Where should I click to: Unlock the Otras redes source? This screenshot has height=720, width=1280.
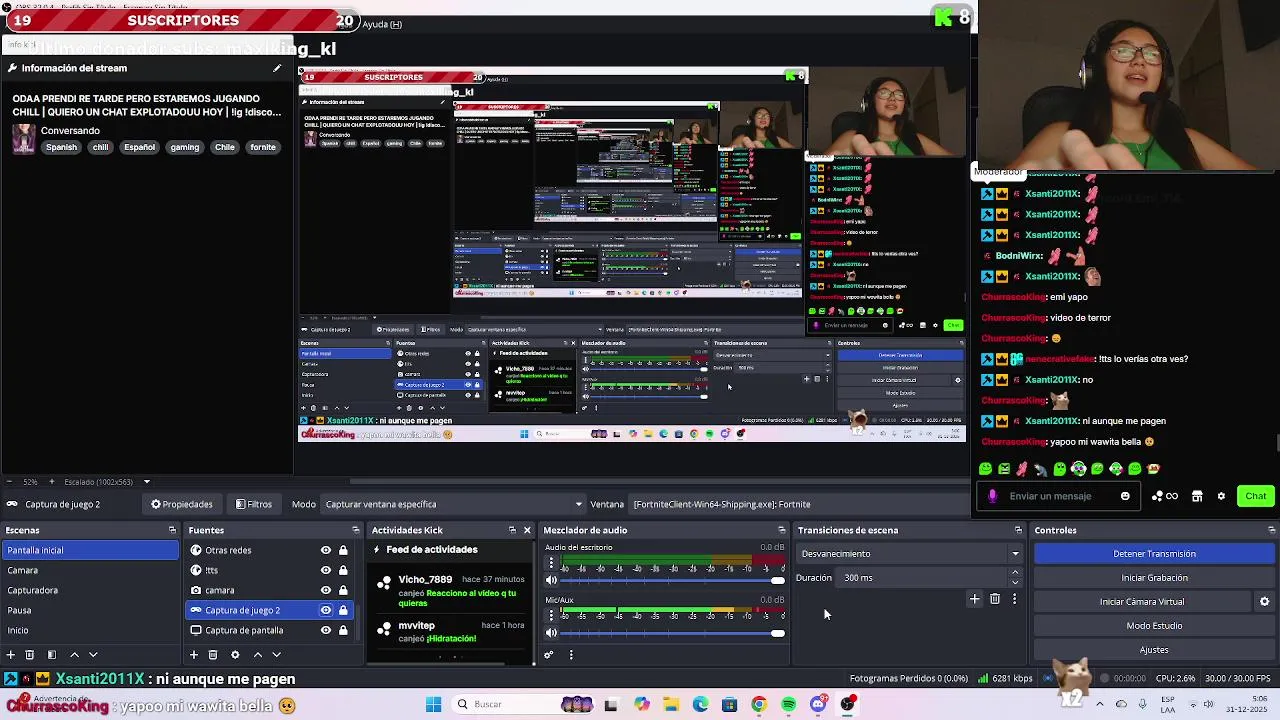343,550
